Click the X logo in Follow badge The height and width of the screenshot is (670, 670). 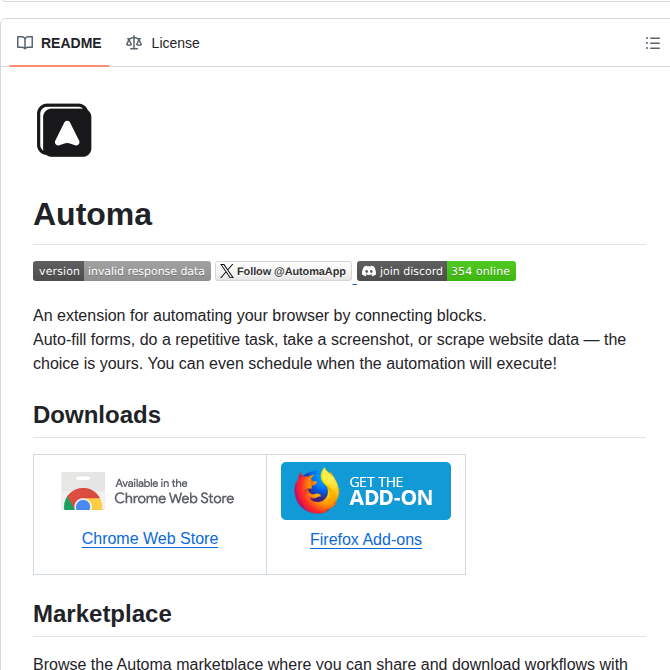[x=227, y=271]
